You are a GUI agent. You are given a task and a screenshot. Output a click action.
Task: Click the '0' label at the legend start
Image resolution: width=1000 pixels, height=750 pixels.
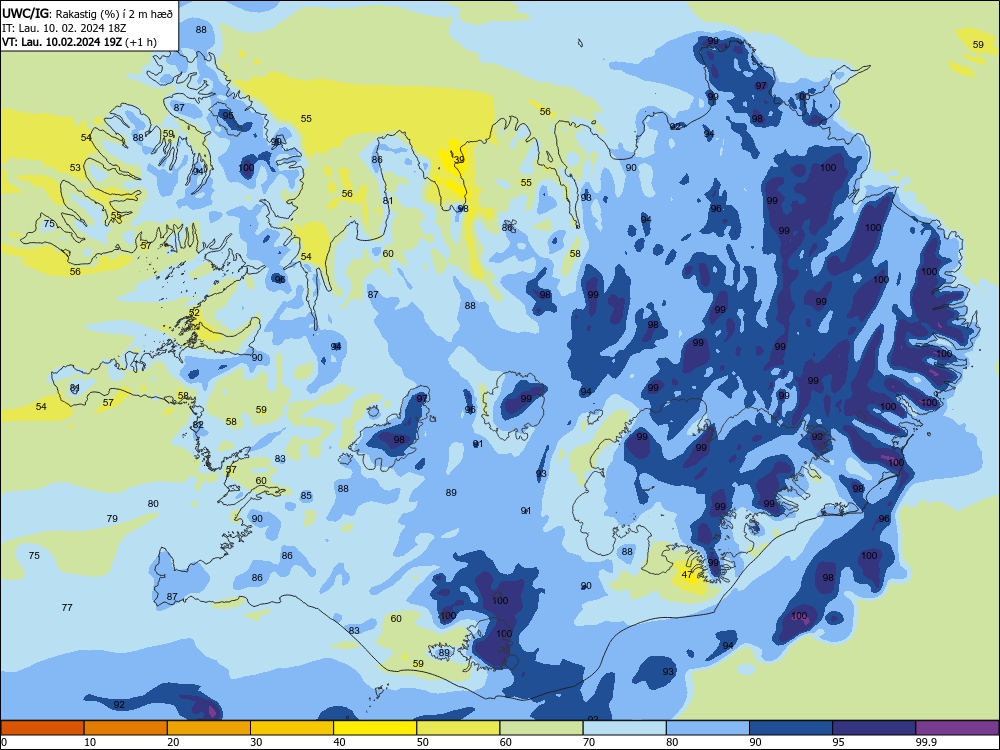4,742
